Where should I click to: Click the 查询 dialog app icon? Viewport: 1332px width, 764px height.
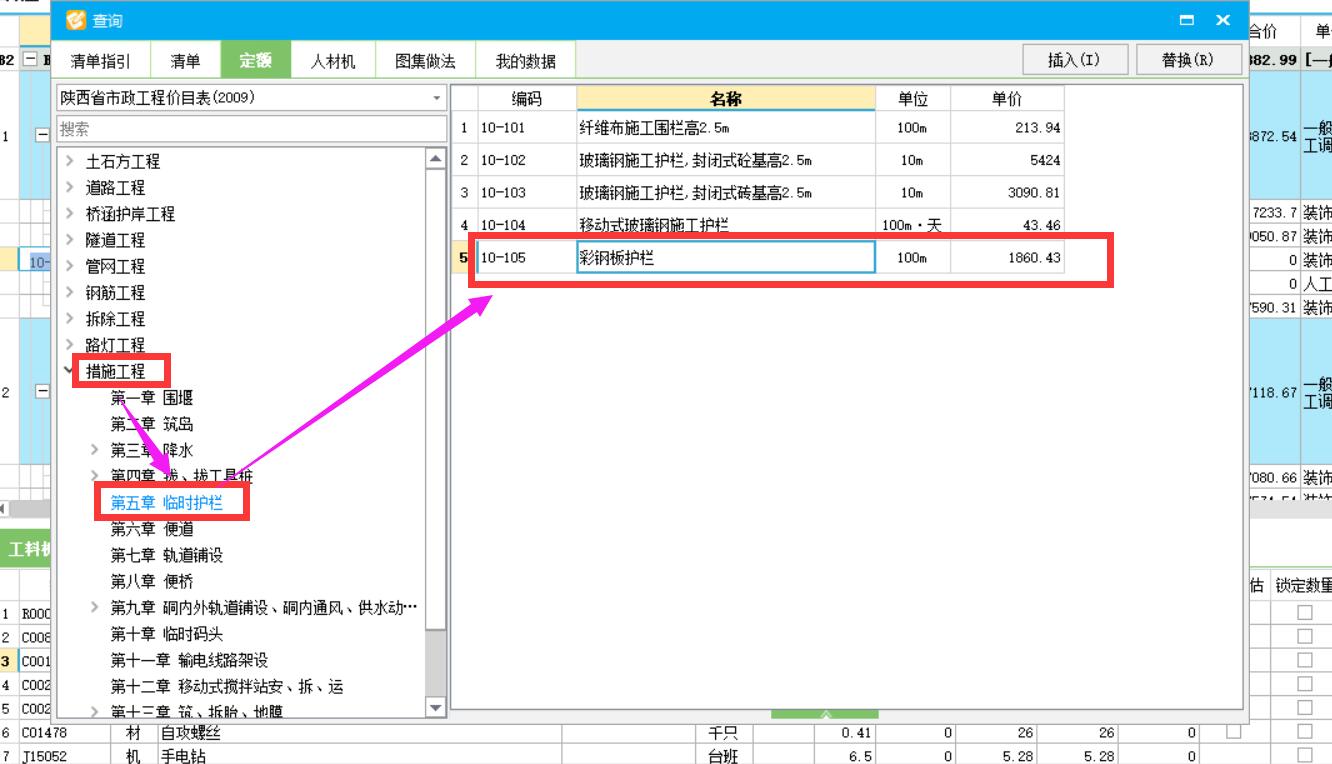tap(76, 20)
